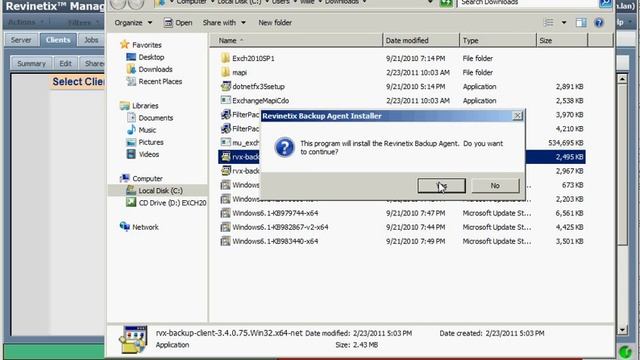Click the Search Downloads input field
This screenshot has width=640, height=360.
point(527,3)
